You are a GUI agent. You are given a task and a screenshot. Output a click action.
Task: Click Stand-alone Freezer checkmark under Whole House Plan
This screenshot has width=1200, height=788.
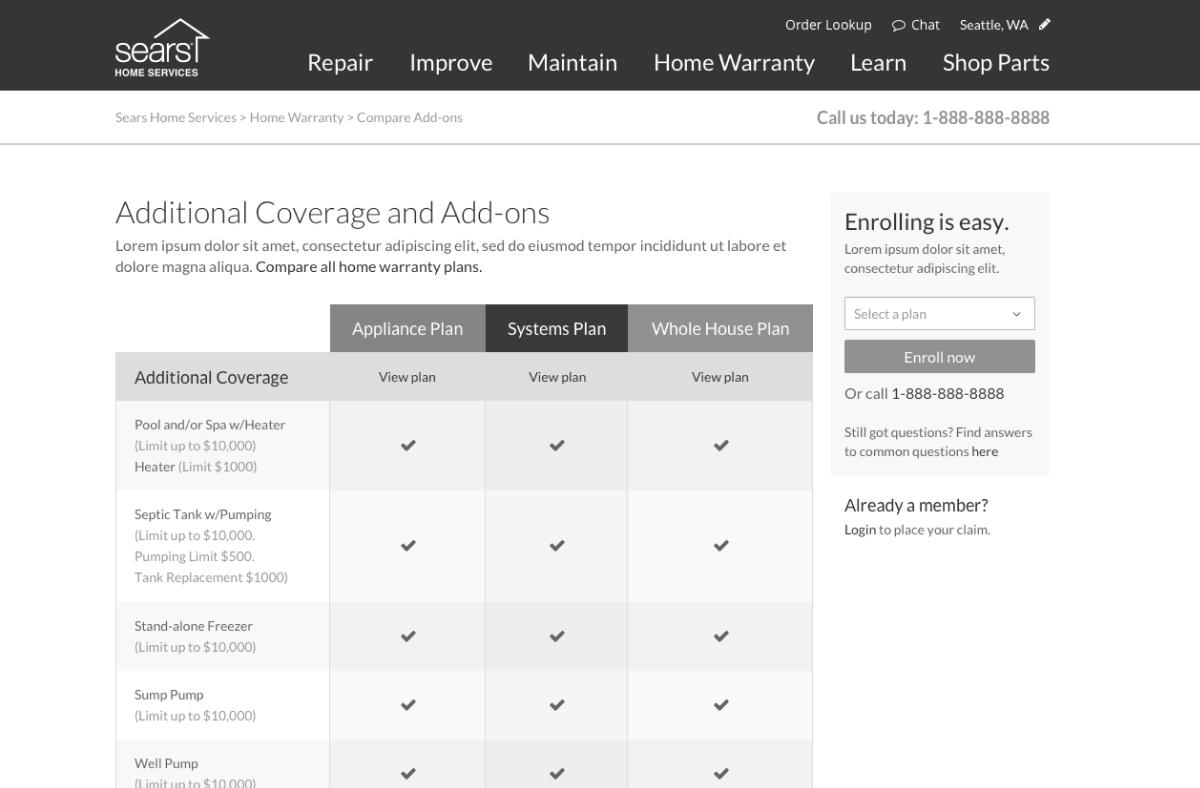(x=720, y=636)
